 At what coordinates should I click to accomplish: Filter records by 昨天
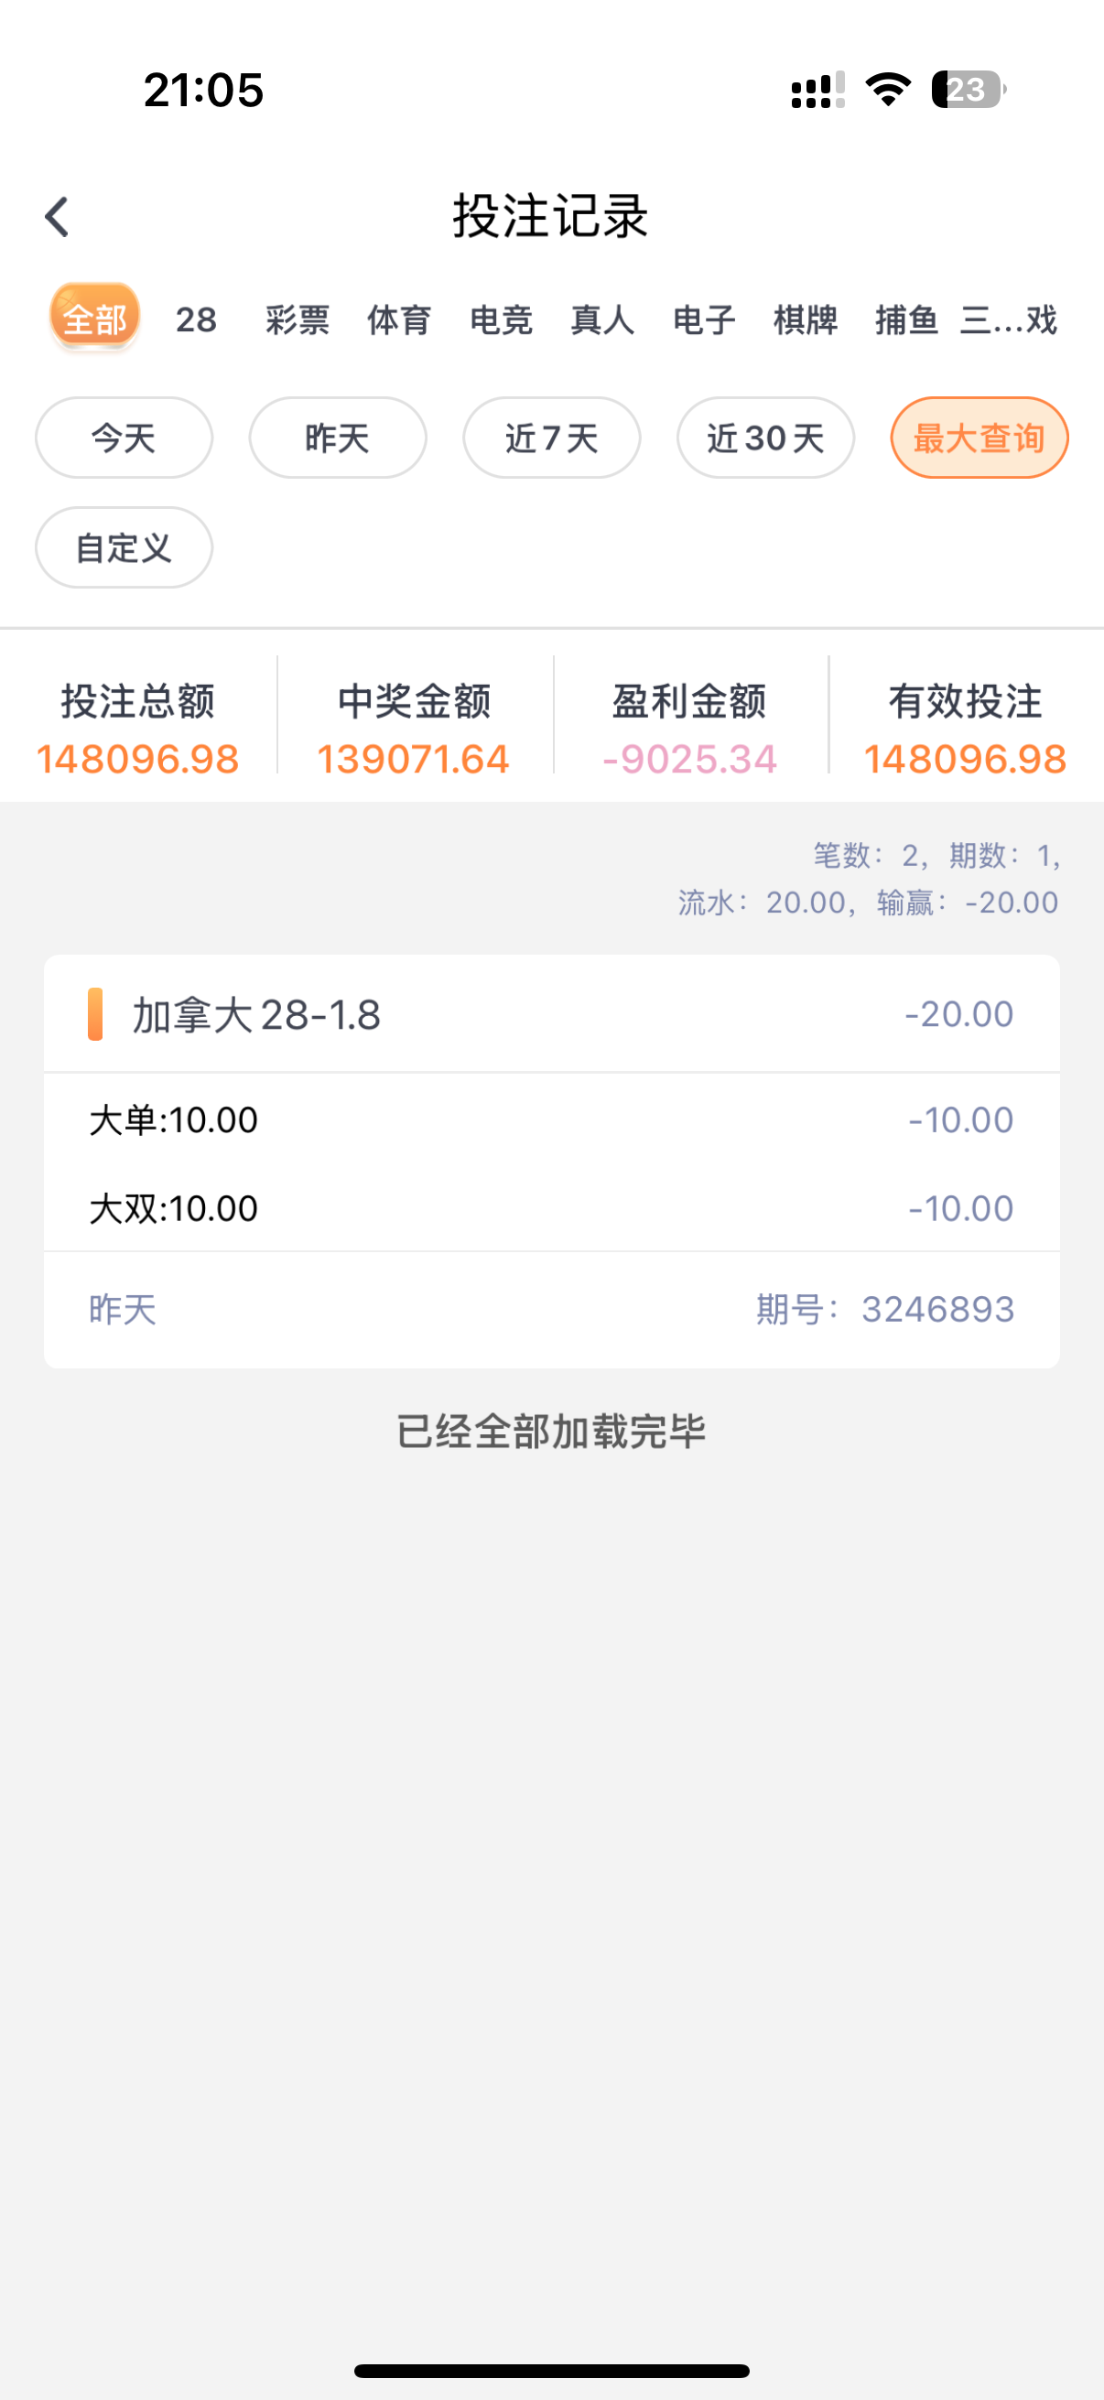[338, 438]
